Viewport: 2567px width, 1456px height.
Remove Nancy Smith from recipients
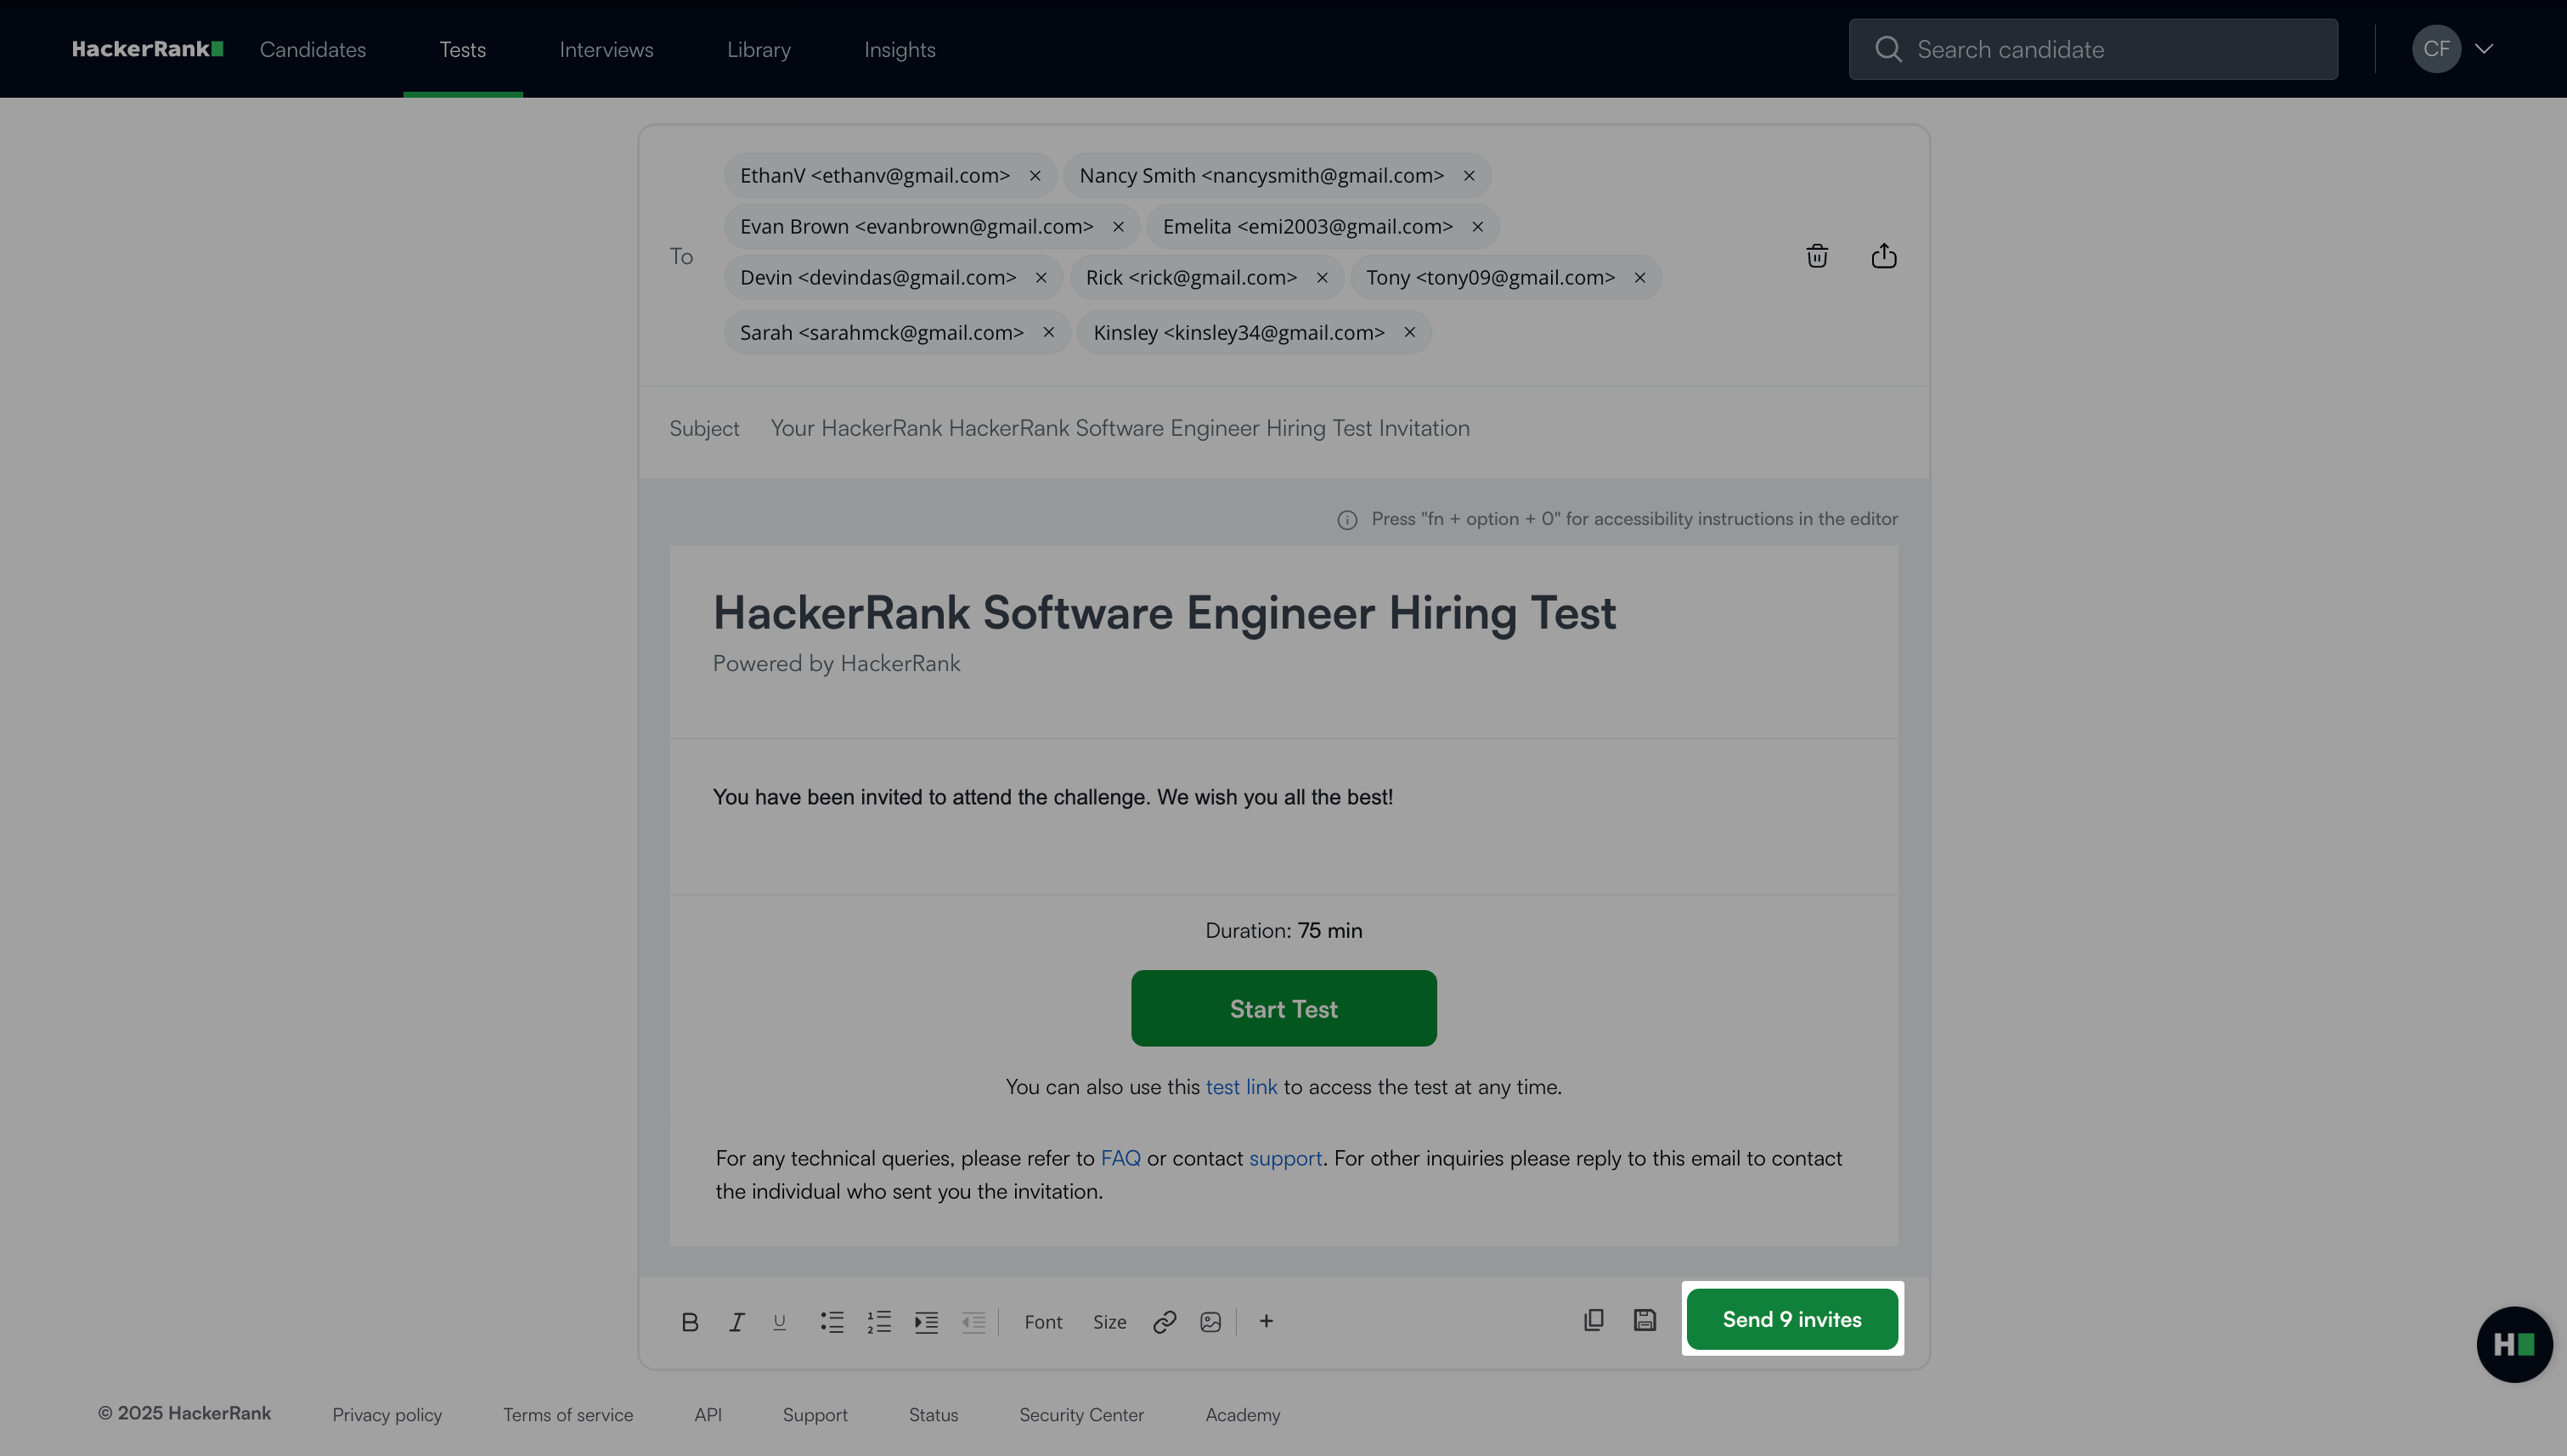1469,176
